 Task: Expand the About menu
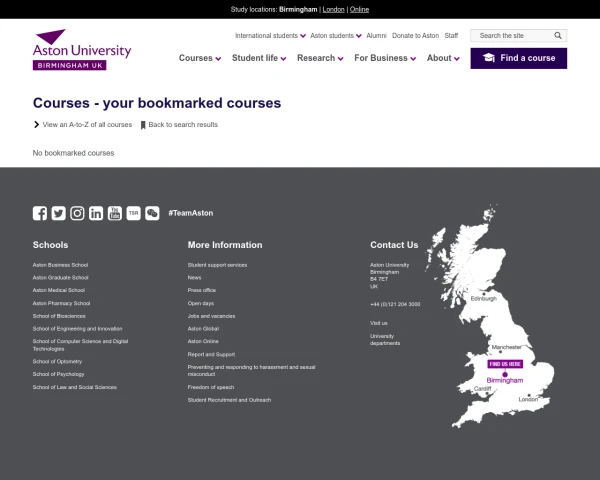(x=443, y=58)
